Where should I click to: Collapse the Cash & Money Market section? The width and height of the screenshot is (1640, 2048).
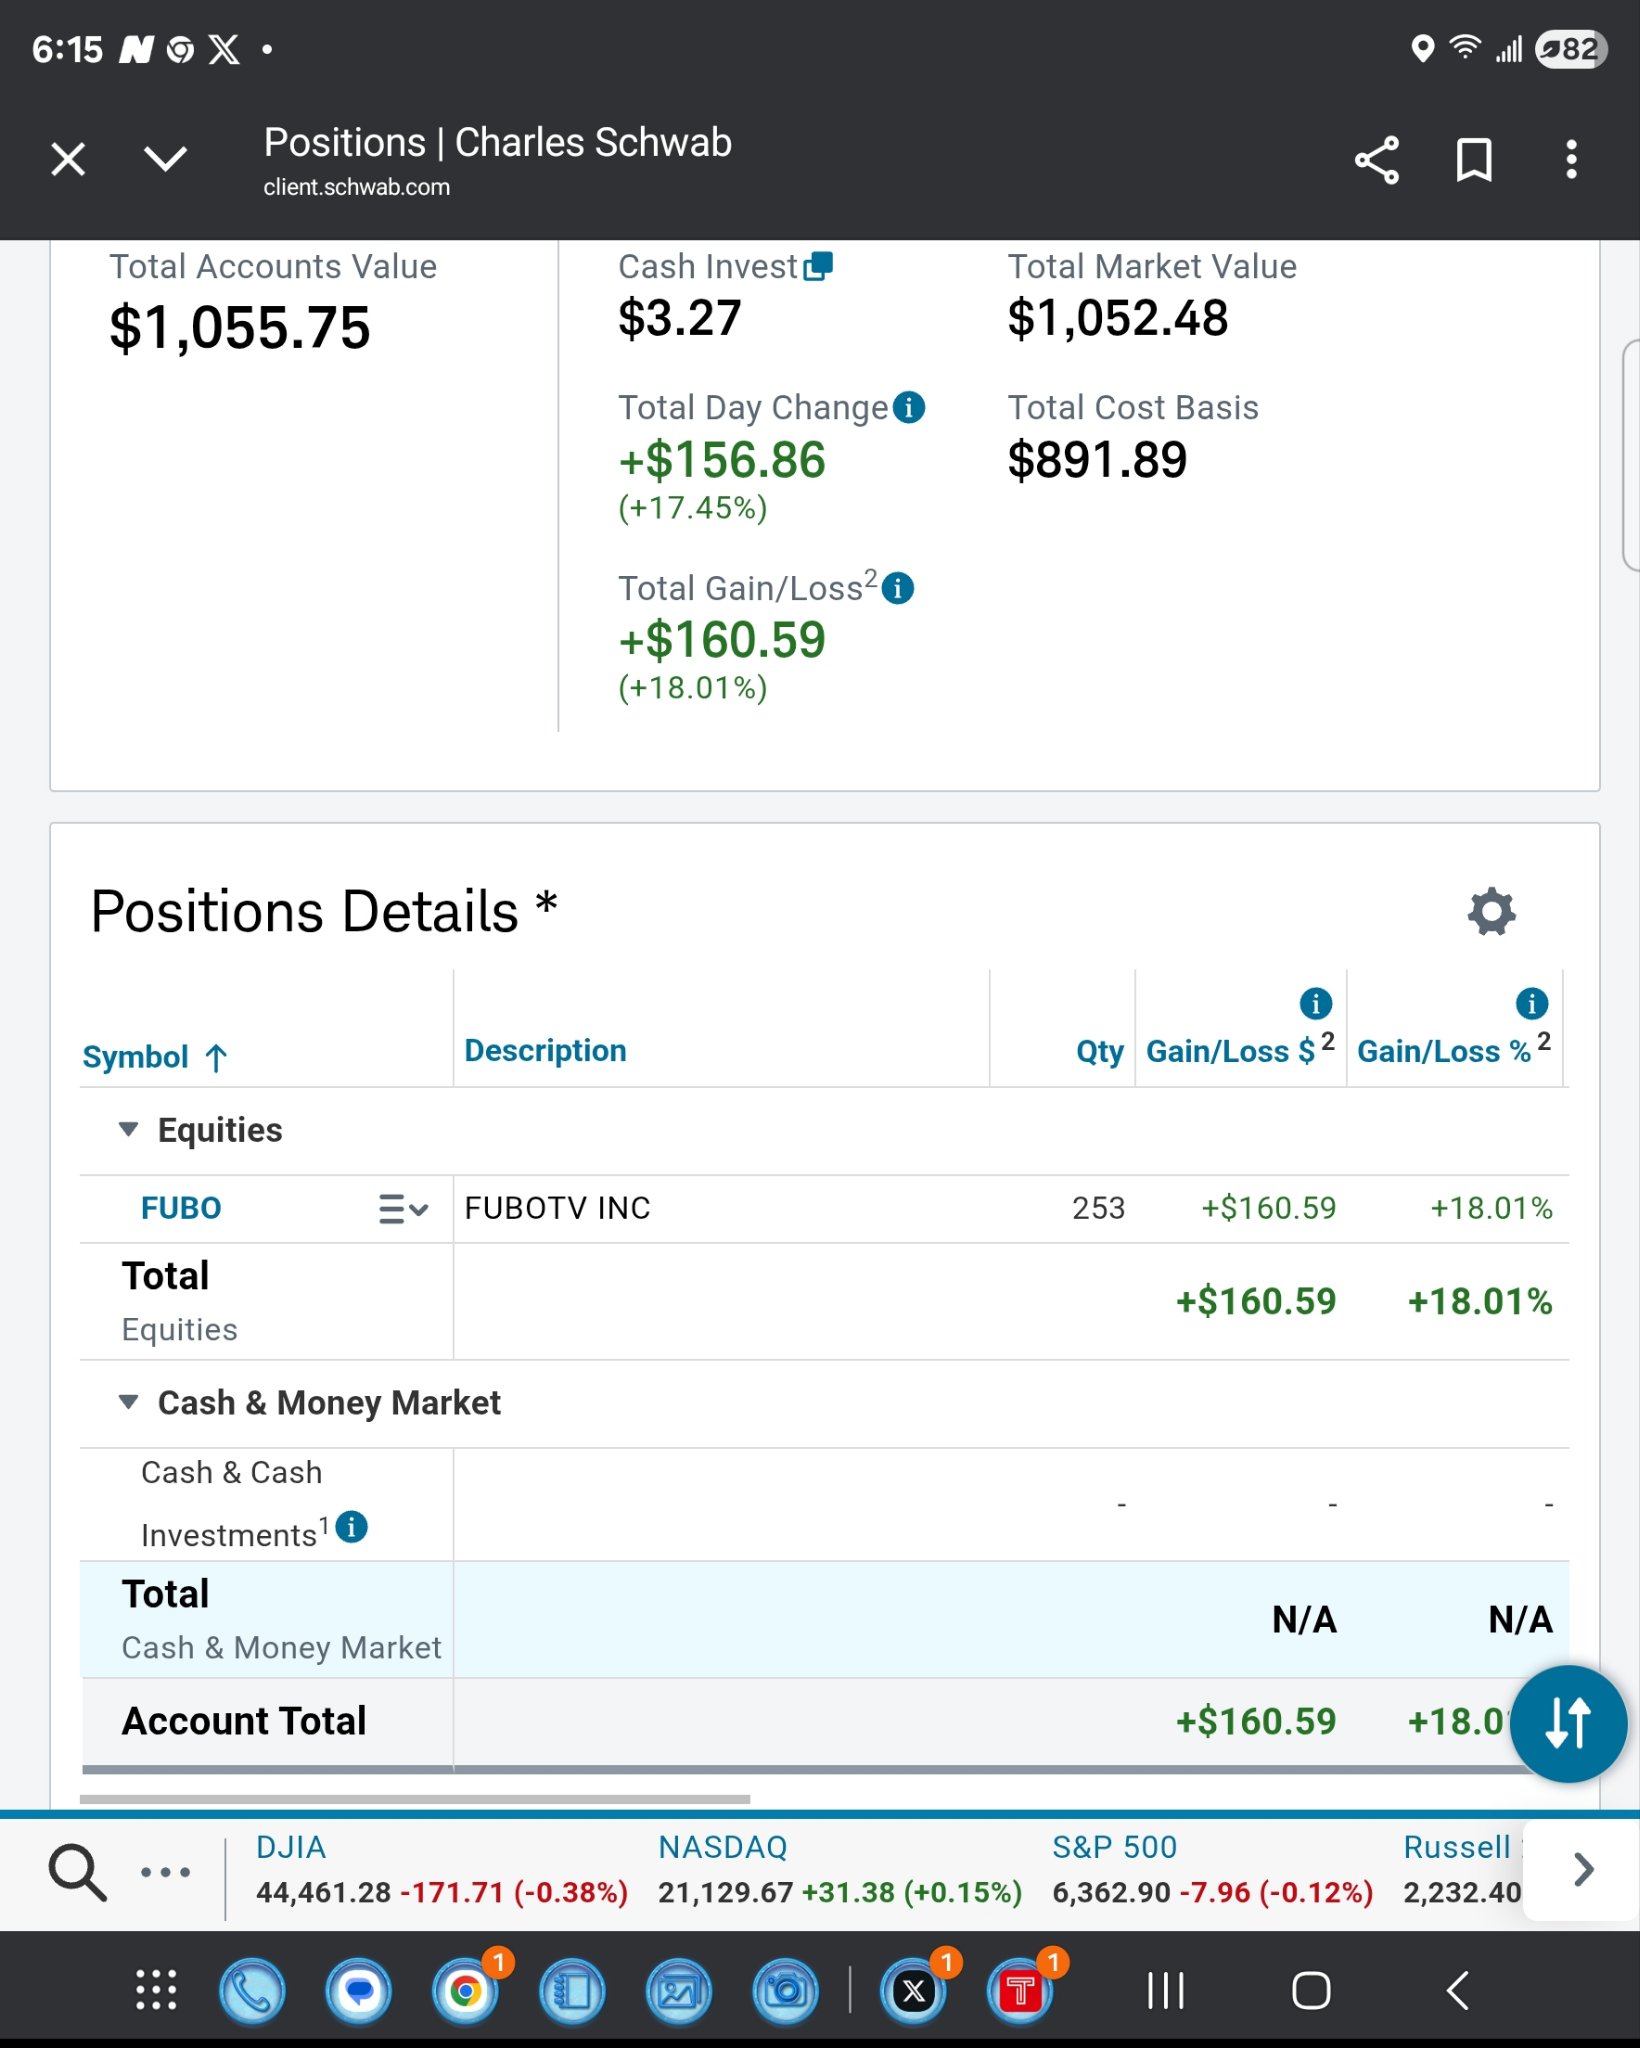tap(128, 1402)
